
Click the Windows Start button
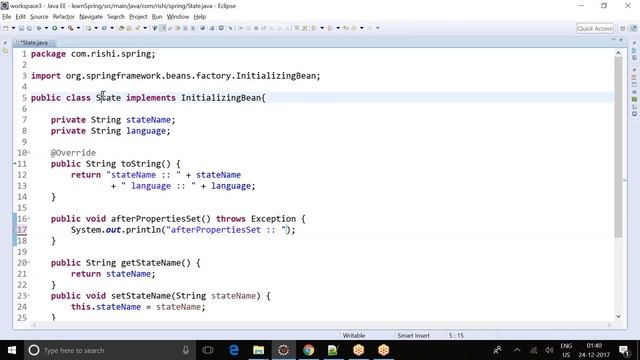12,350
